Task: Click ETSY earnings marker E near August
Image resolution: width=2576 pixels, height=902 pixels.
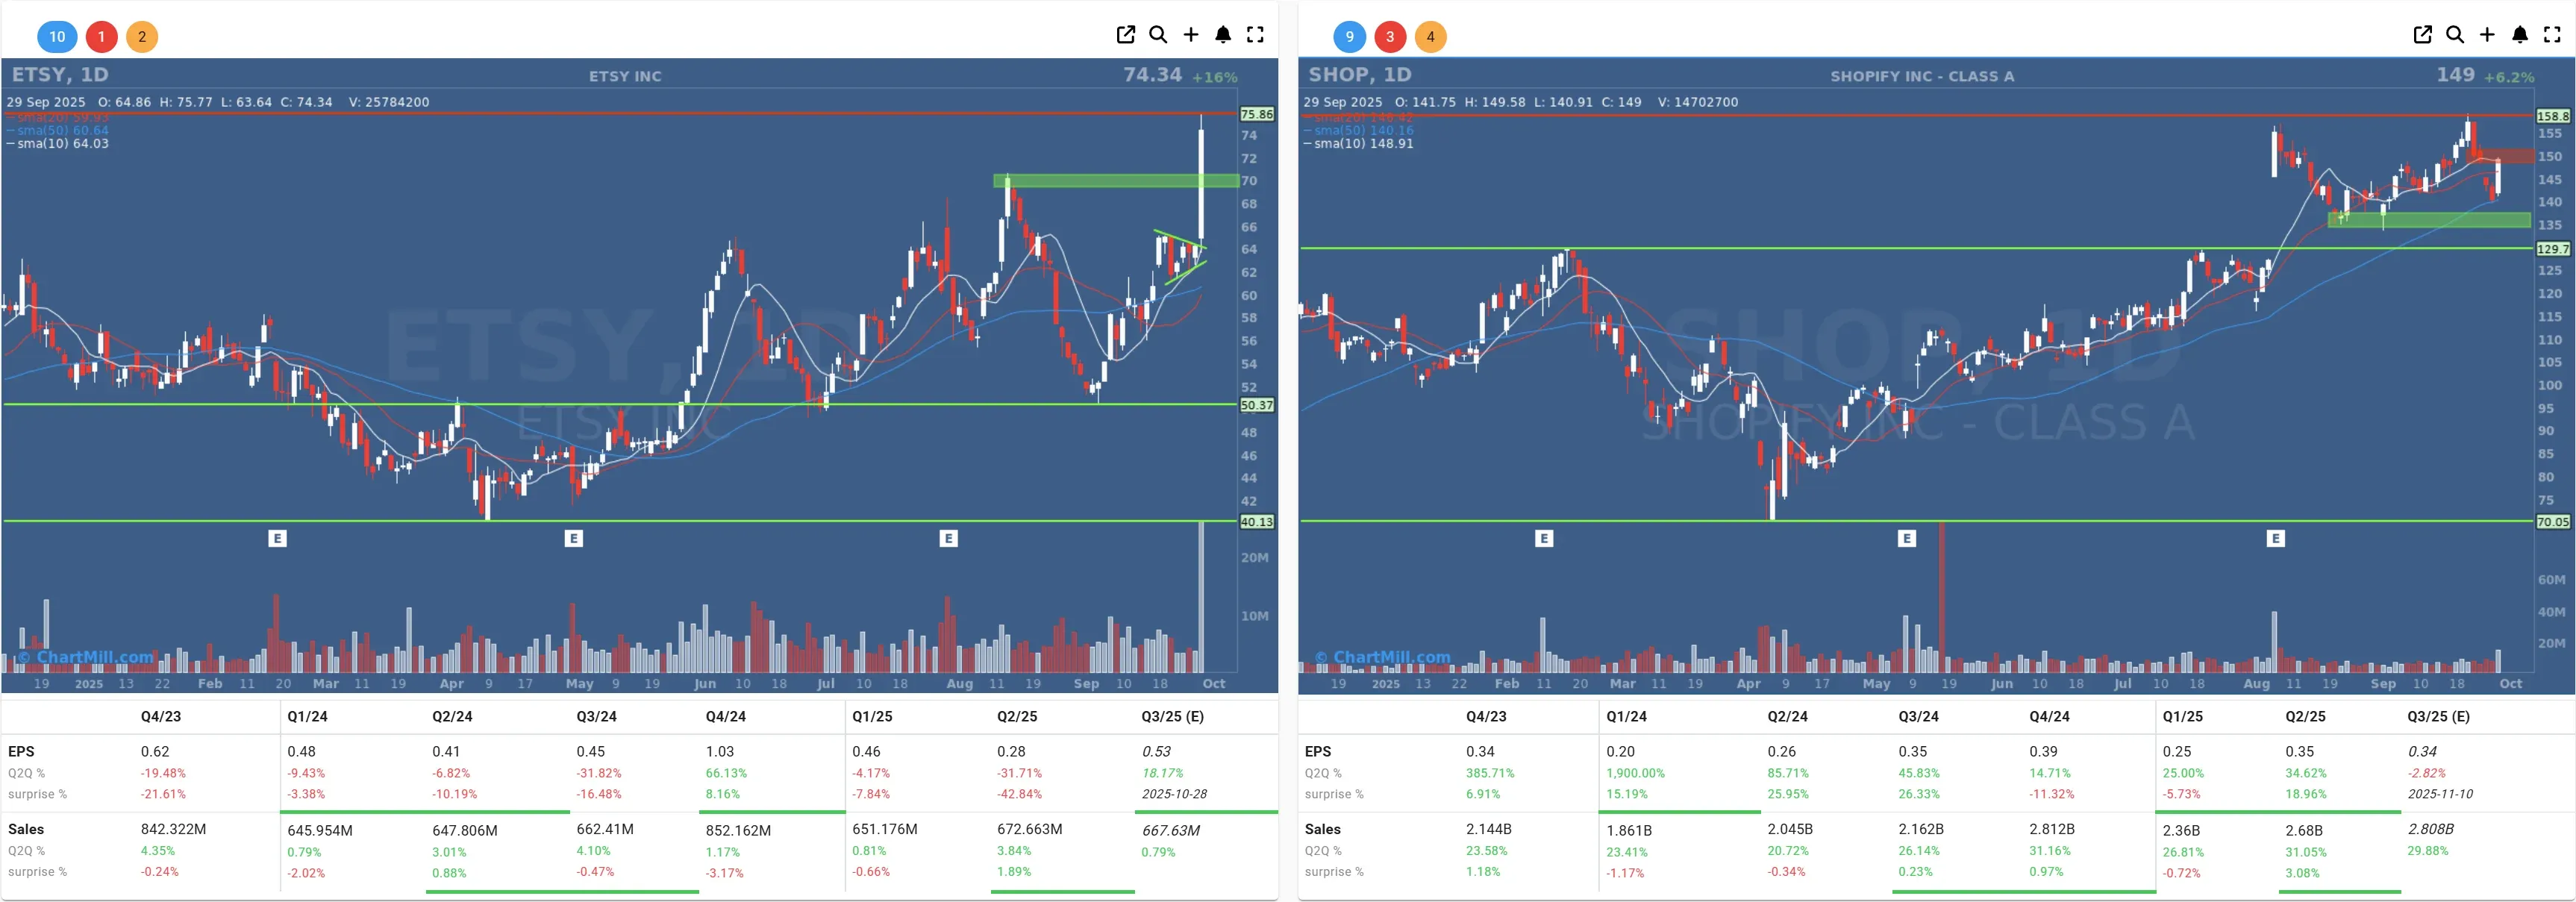Action: 948,538
